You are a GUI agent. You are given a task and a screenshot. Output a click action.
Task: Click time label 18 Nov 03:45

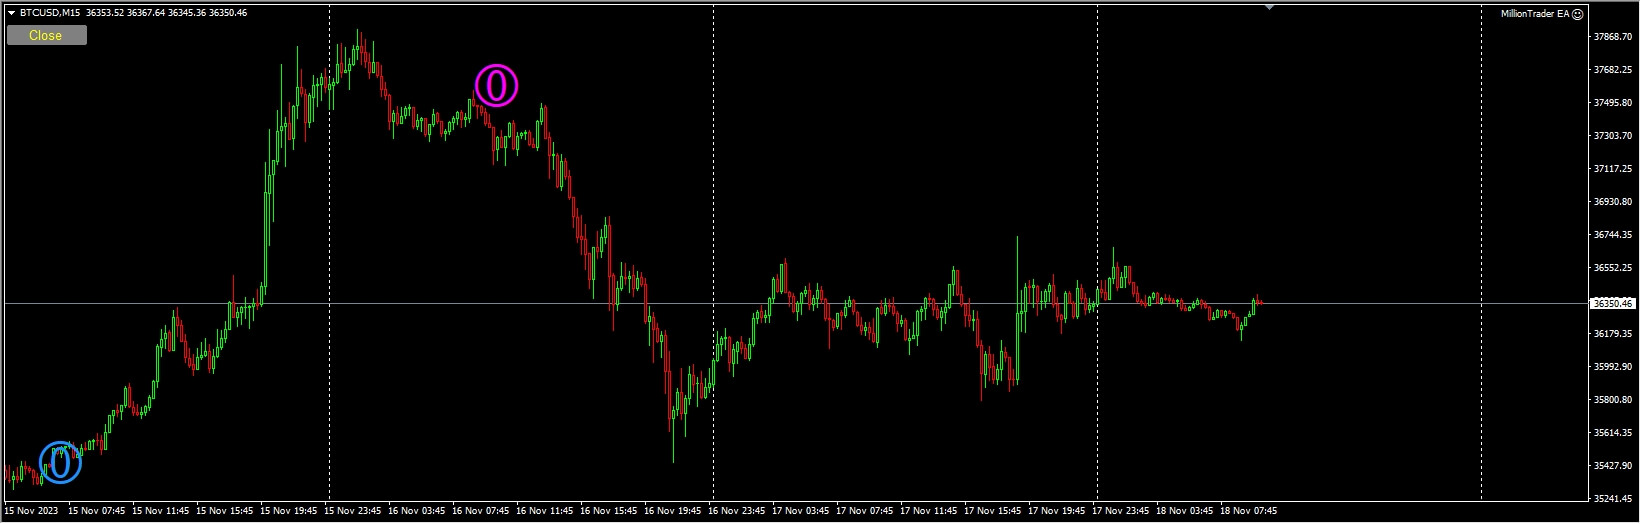click(1185, 511)
